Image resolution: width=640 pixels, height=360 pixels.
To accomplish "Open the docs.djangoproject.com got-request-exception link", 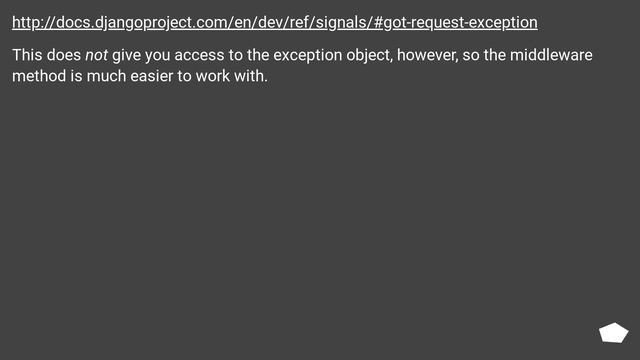I will point(275,22).
